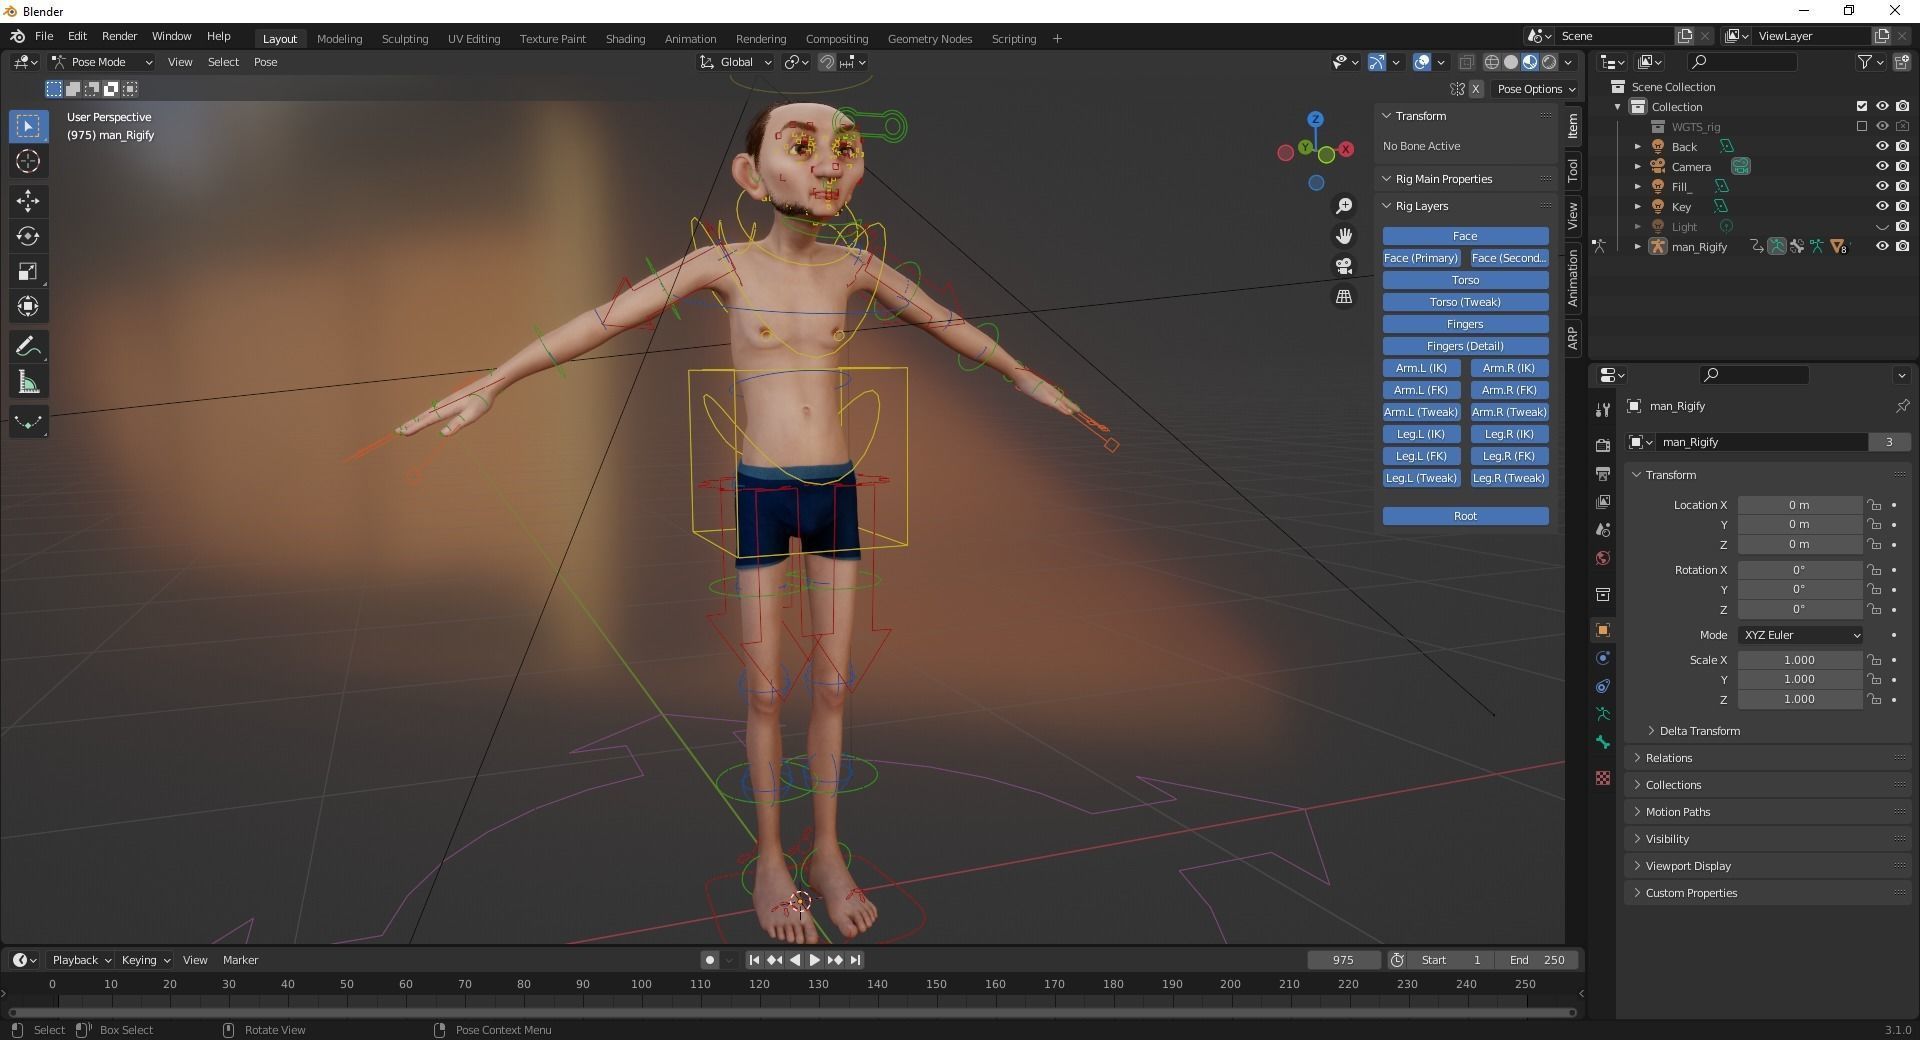
Task: Open the Pose Mode dropdown
Action: [102, 62]
